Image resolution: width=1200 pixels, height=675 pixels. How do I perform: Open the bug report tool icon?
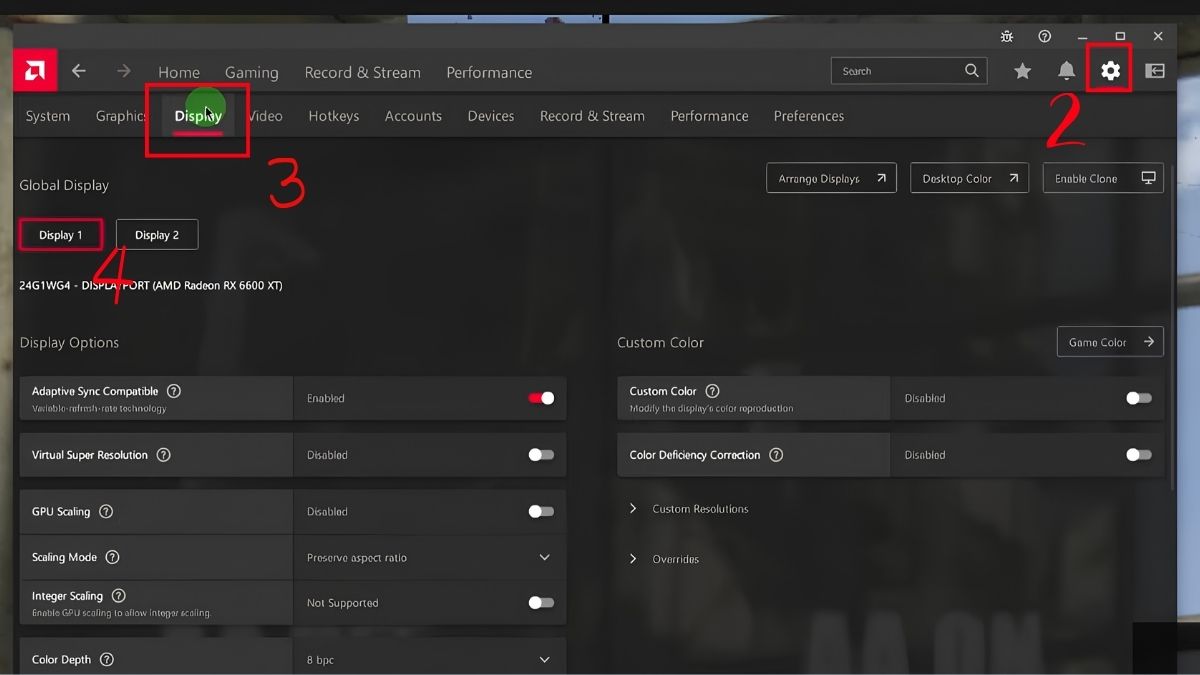[1006, 36]
